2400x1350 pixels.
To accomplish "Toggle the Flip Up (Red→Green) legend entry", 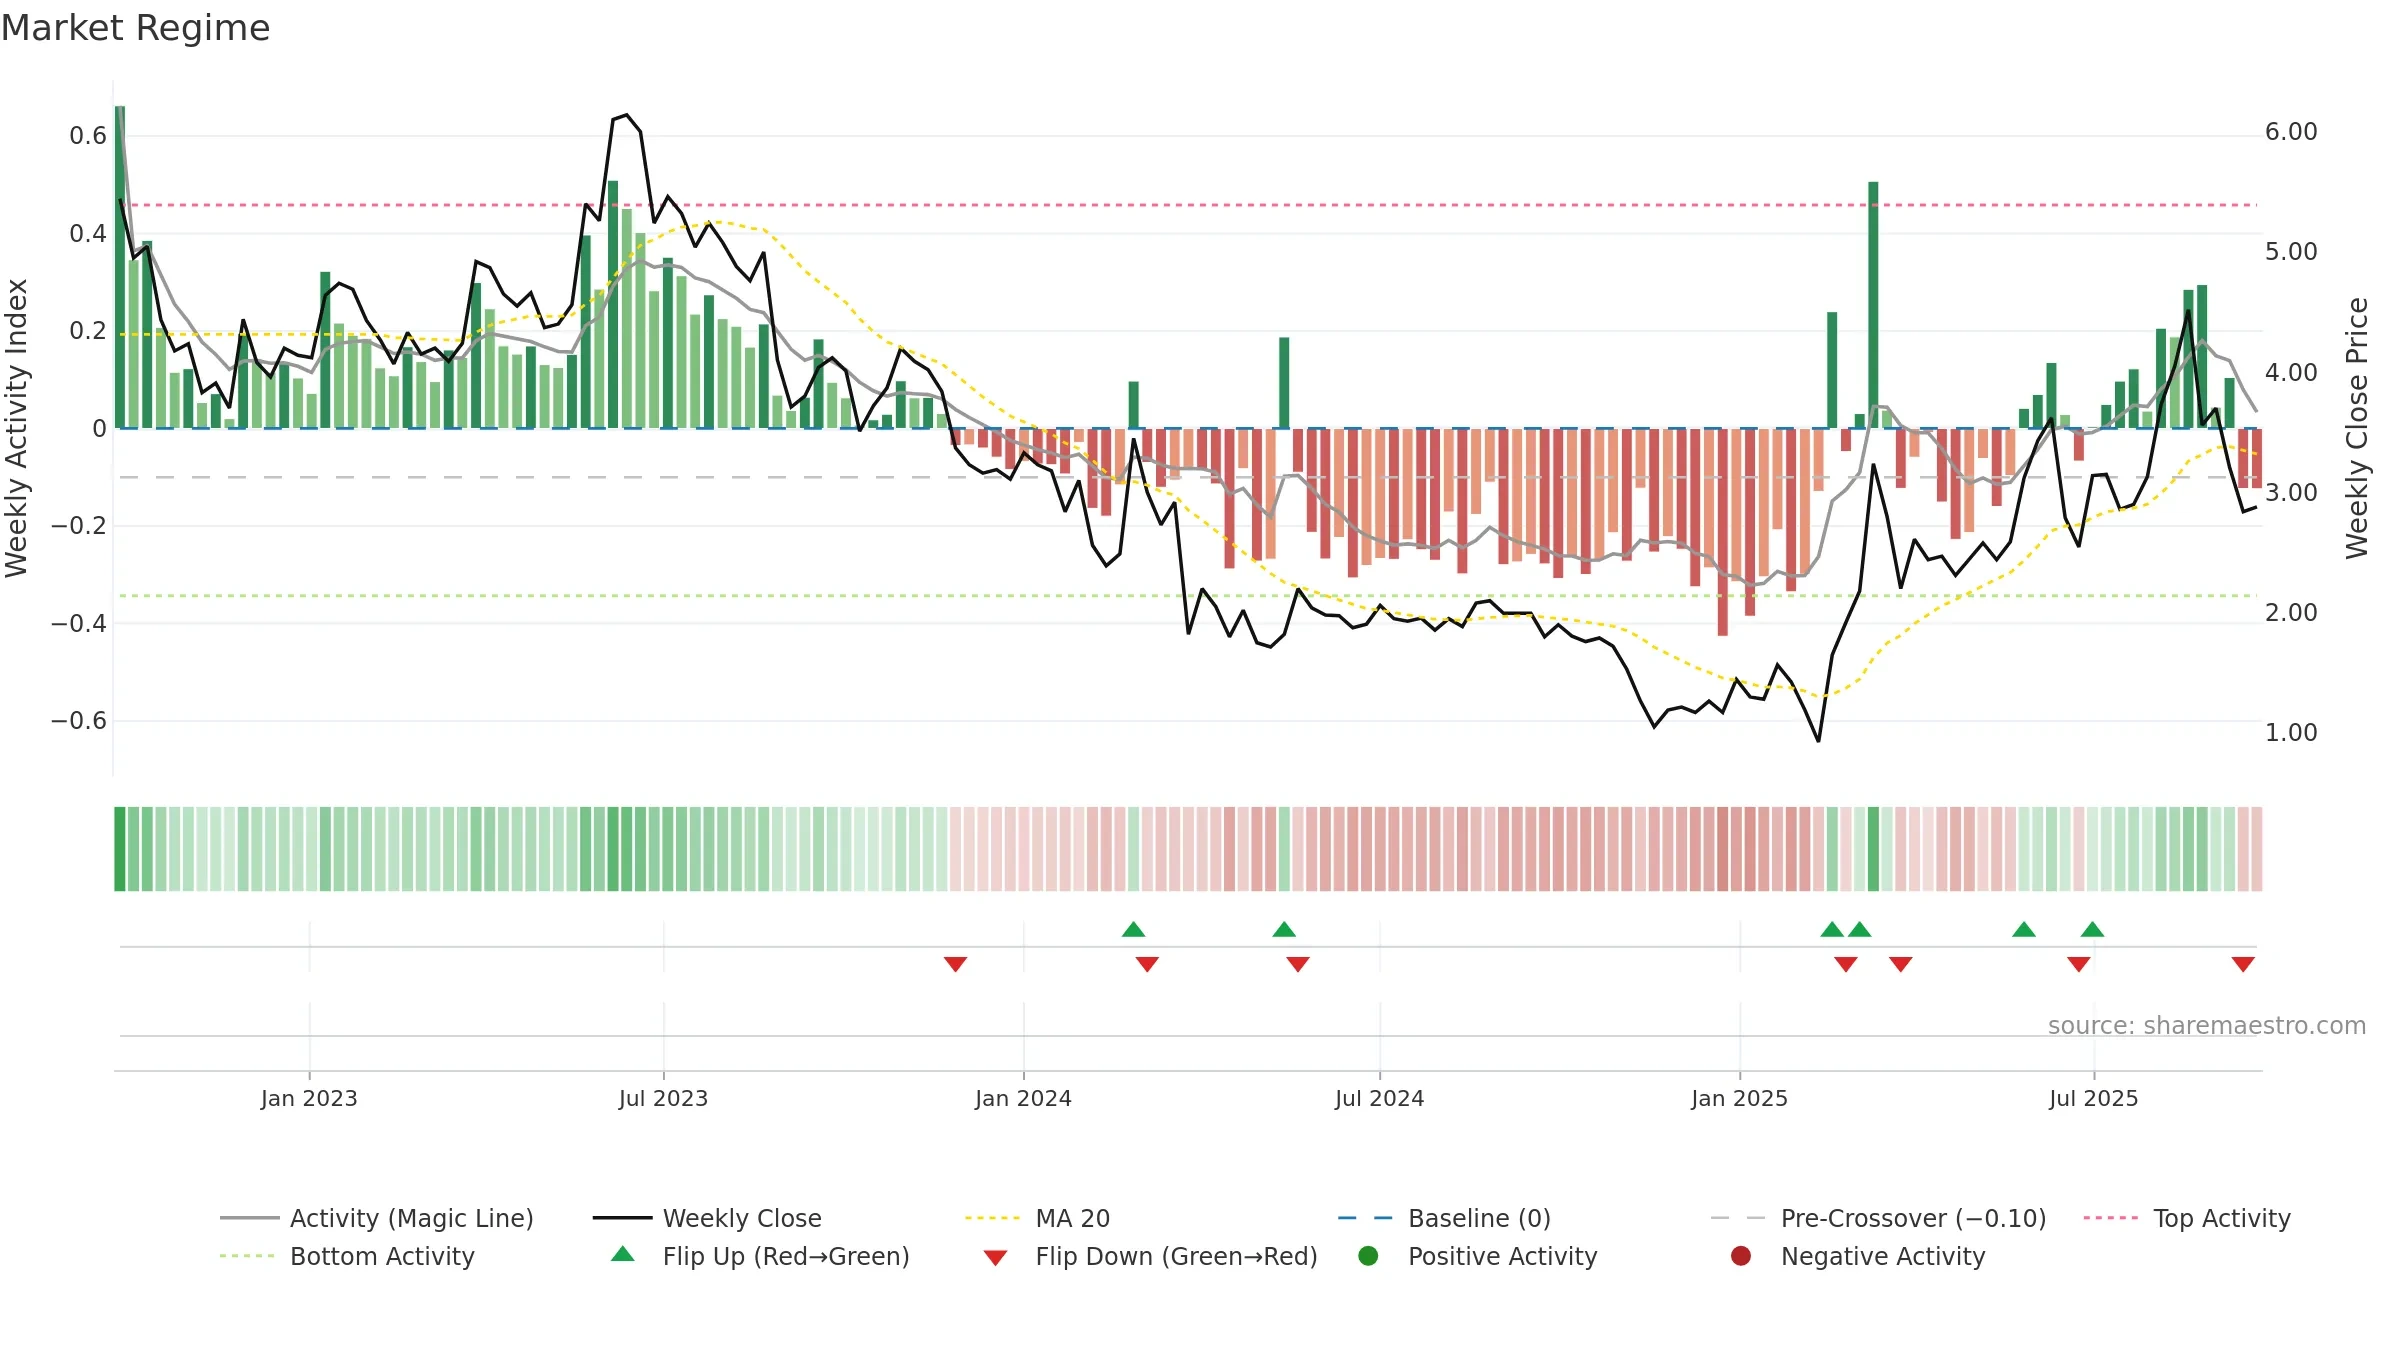I will coord(760,1256).
